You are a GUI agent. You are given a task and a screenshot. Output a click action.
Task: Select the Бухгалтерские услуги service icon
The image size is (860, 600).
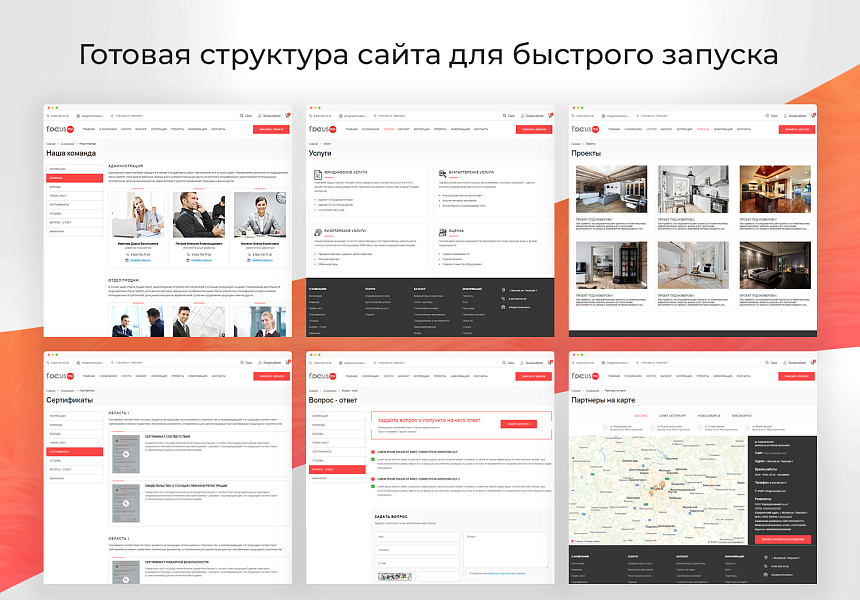pyautogui.click(x=444, y=173)
